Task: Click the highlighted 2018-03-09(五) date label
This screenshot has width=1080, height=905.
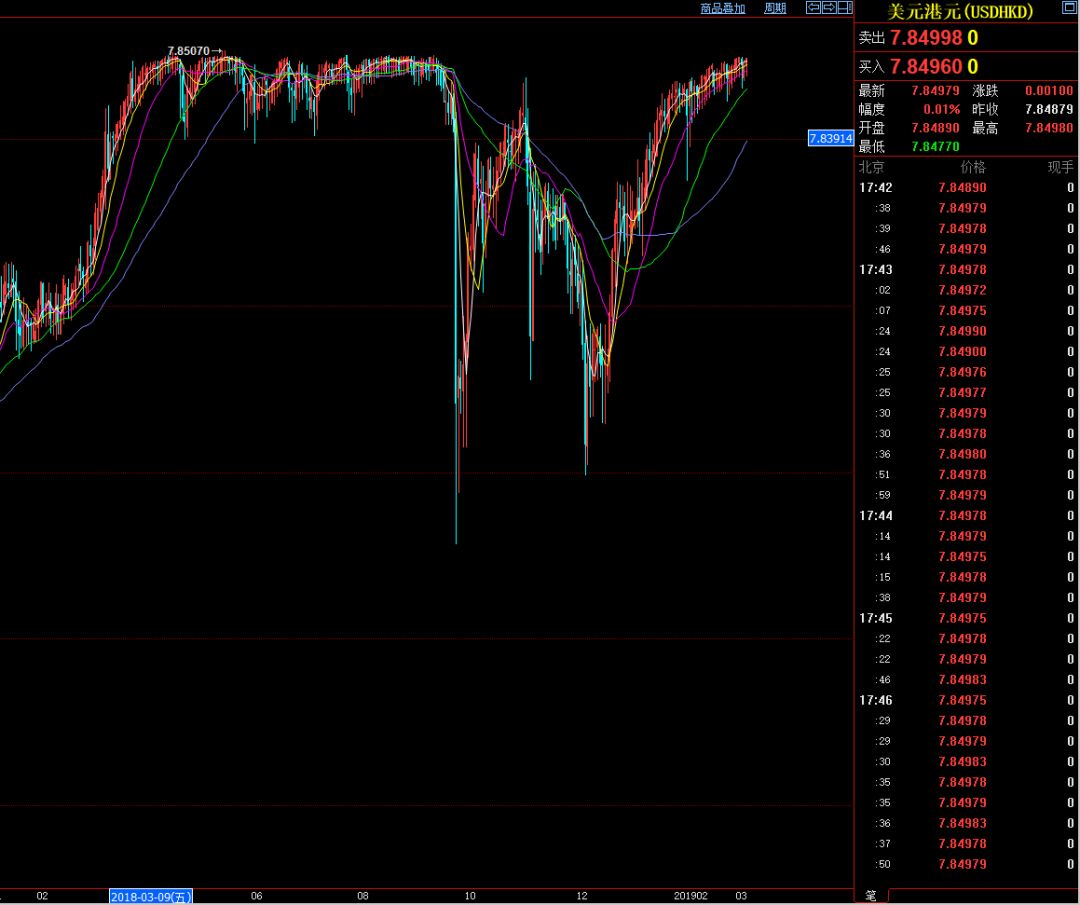Action: coord(151,896)
